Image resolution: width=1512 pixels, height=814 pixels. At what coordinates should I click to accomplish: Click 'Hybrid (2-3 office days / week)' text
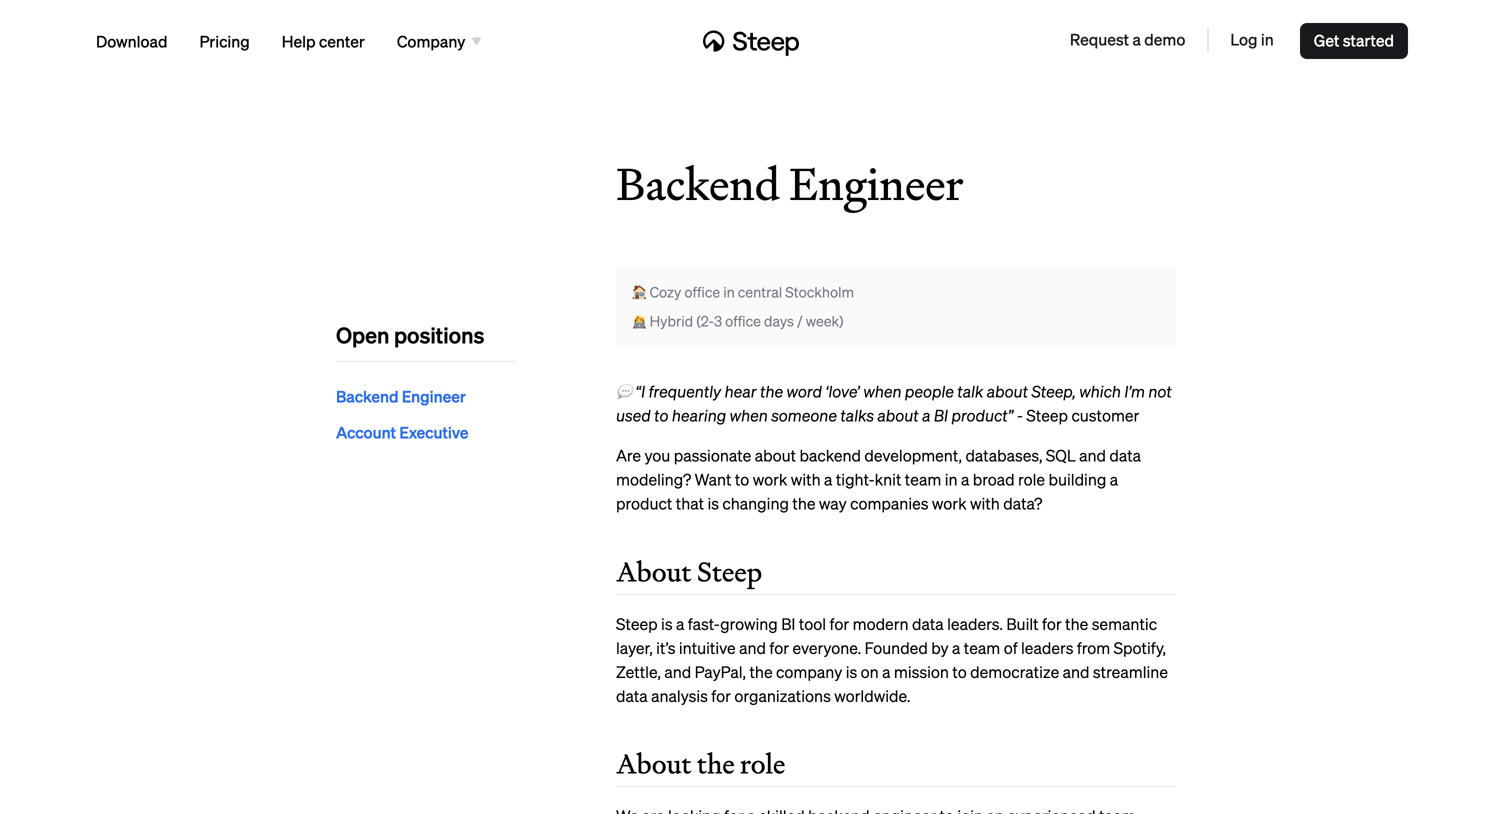click(x=746, y=322)
